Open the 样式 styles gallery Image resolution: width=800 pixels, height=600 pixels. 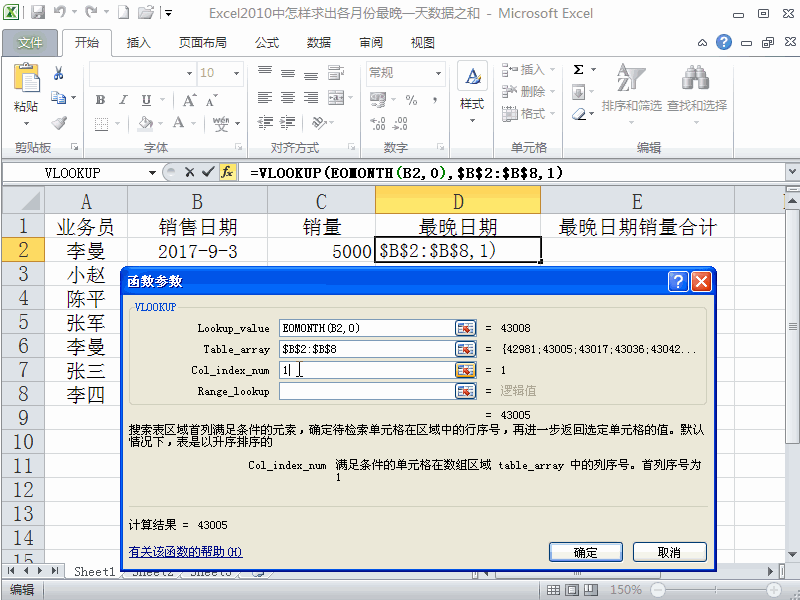(x=472, y=93)
